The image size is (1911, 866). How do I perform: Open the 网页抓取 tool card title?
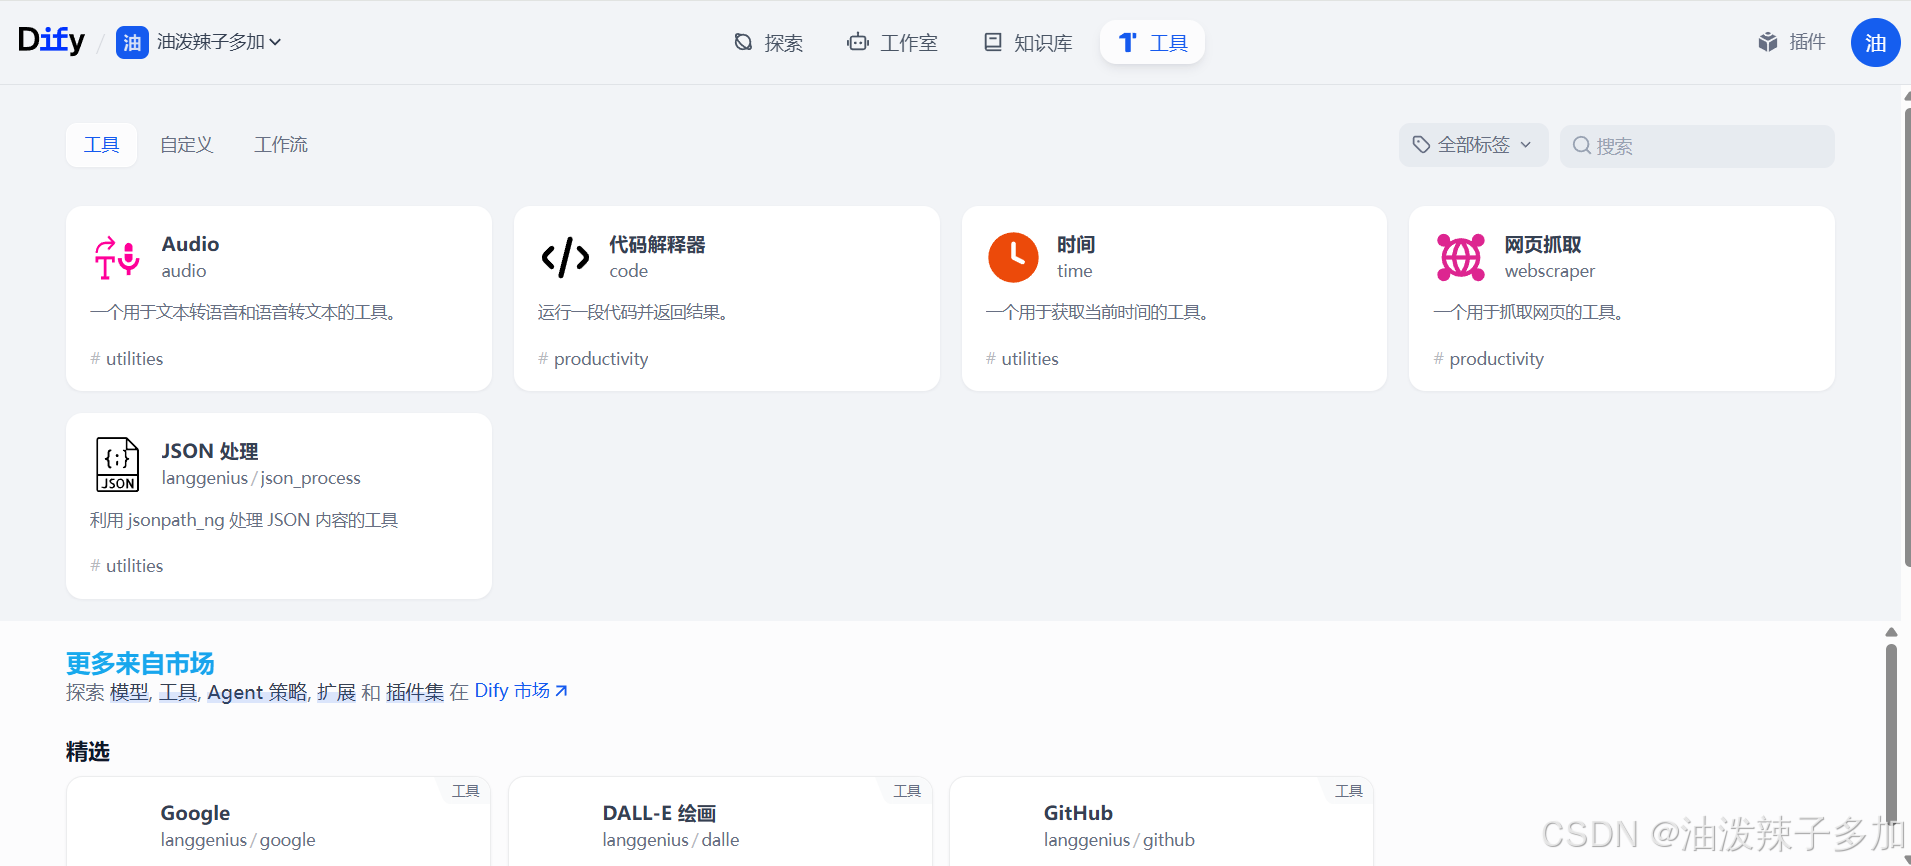tap(1543, 245)
